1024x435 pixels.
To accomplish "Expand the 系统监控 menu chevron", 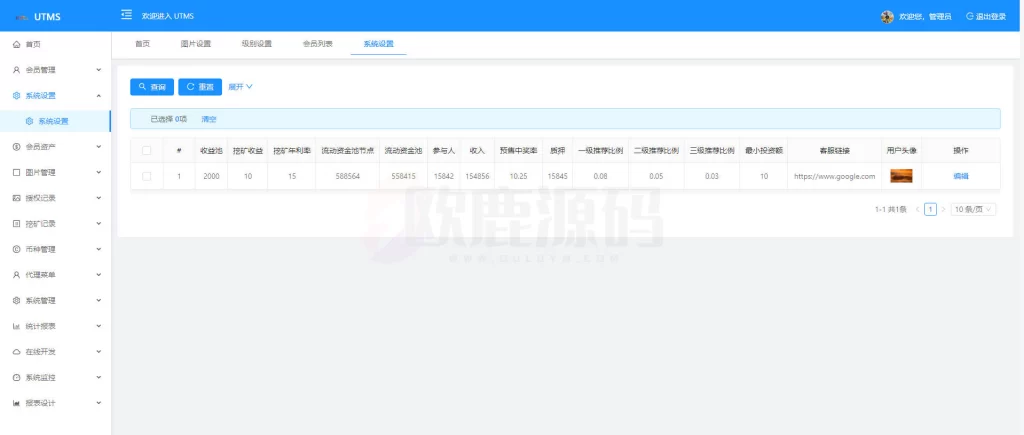I will click(x=99, y=378).
